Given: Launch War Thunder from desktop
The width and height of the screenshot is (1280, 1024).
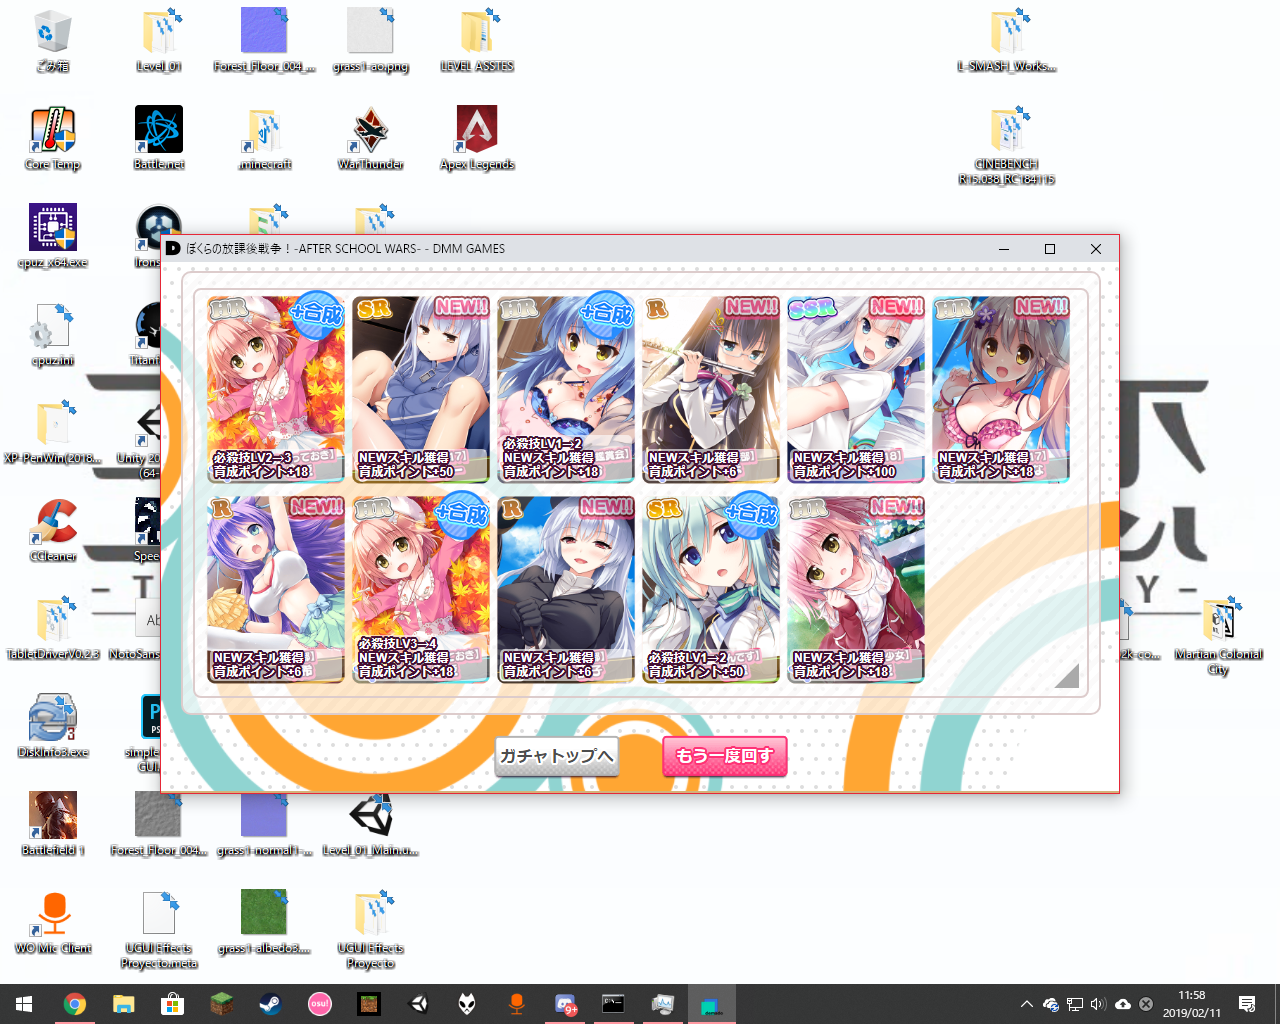Looking at the screenshot, I should coord(370,130).
